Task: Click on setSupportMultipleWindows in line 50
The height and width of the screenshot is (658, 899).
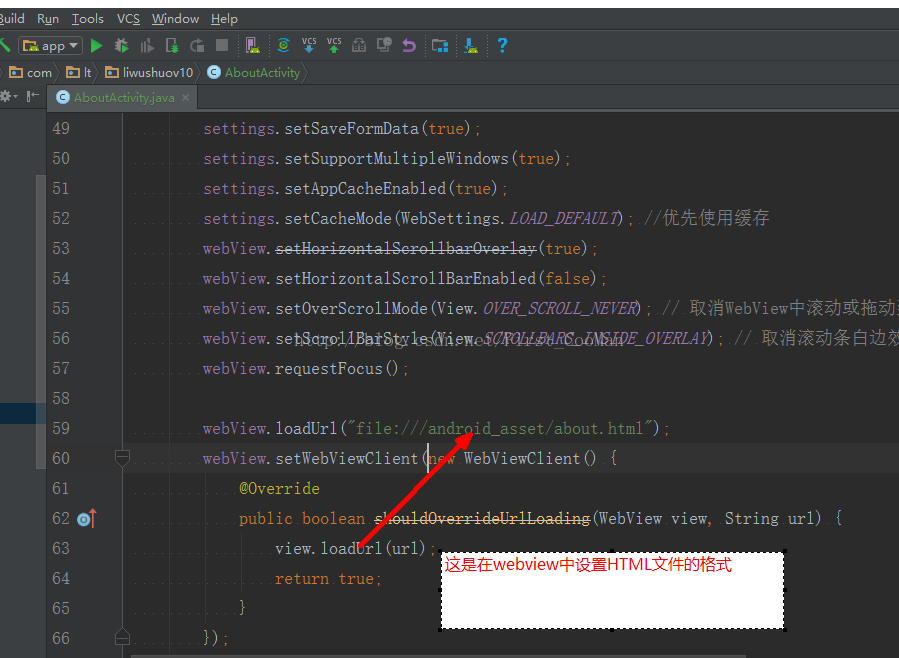Action: [x=397, y=158]
